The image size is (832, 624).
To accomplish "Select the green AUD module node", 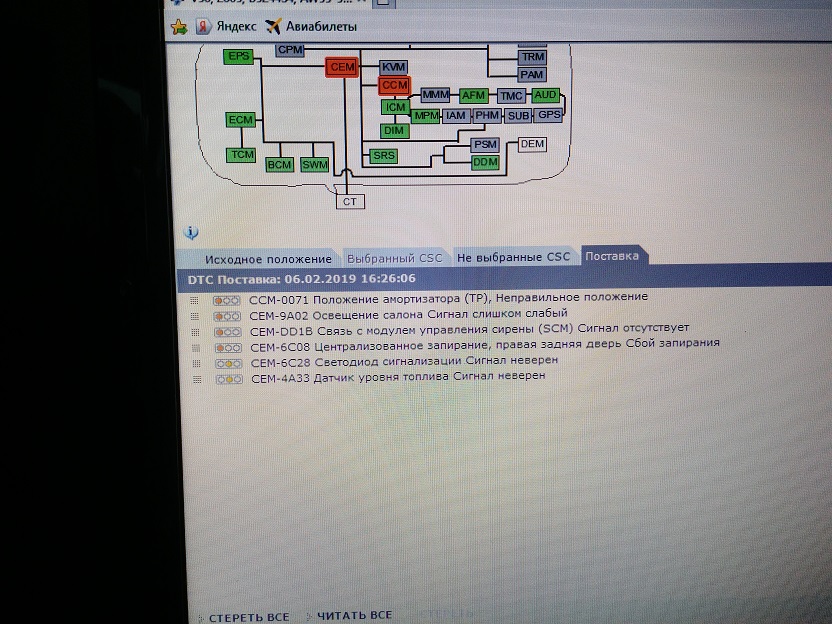I will 545,96.
